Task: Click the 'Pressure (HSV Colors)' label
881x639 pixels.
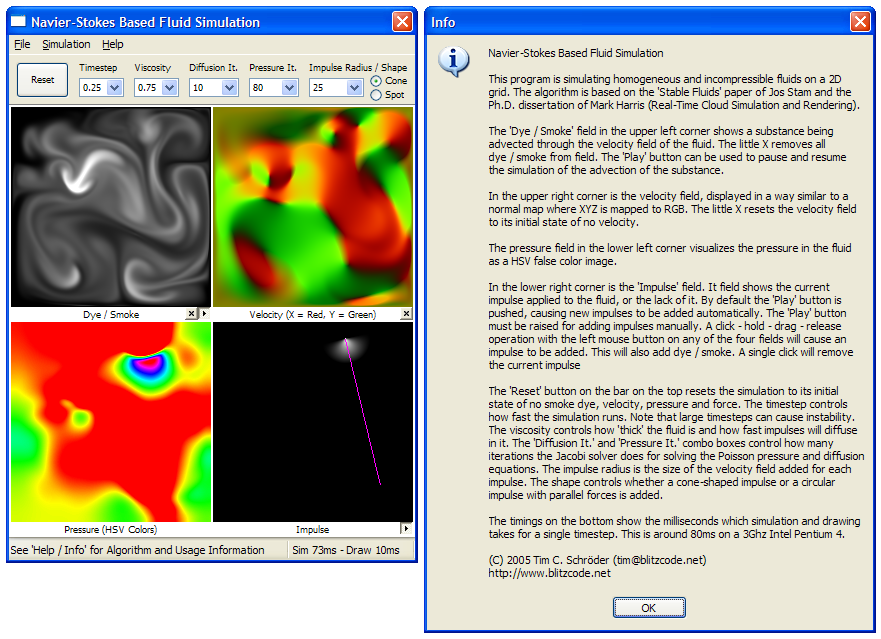Action: tap(111, 529)
